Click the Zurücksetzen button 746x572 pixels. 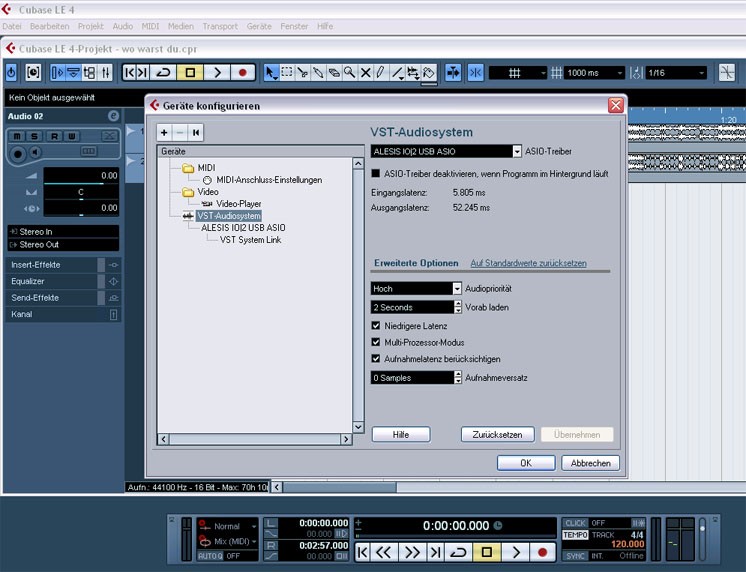coord(497,434)
